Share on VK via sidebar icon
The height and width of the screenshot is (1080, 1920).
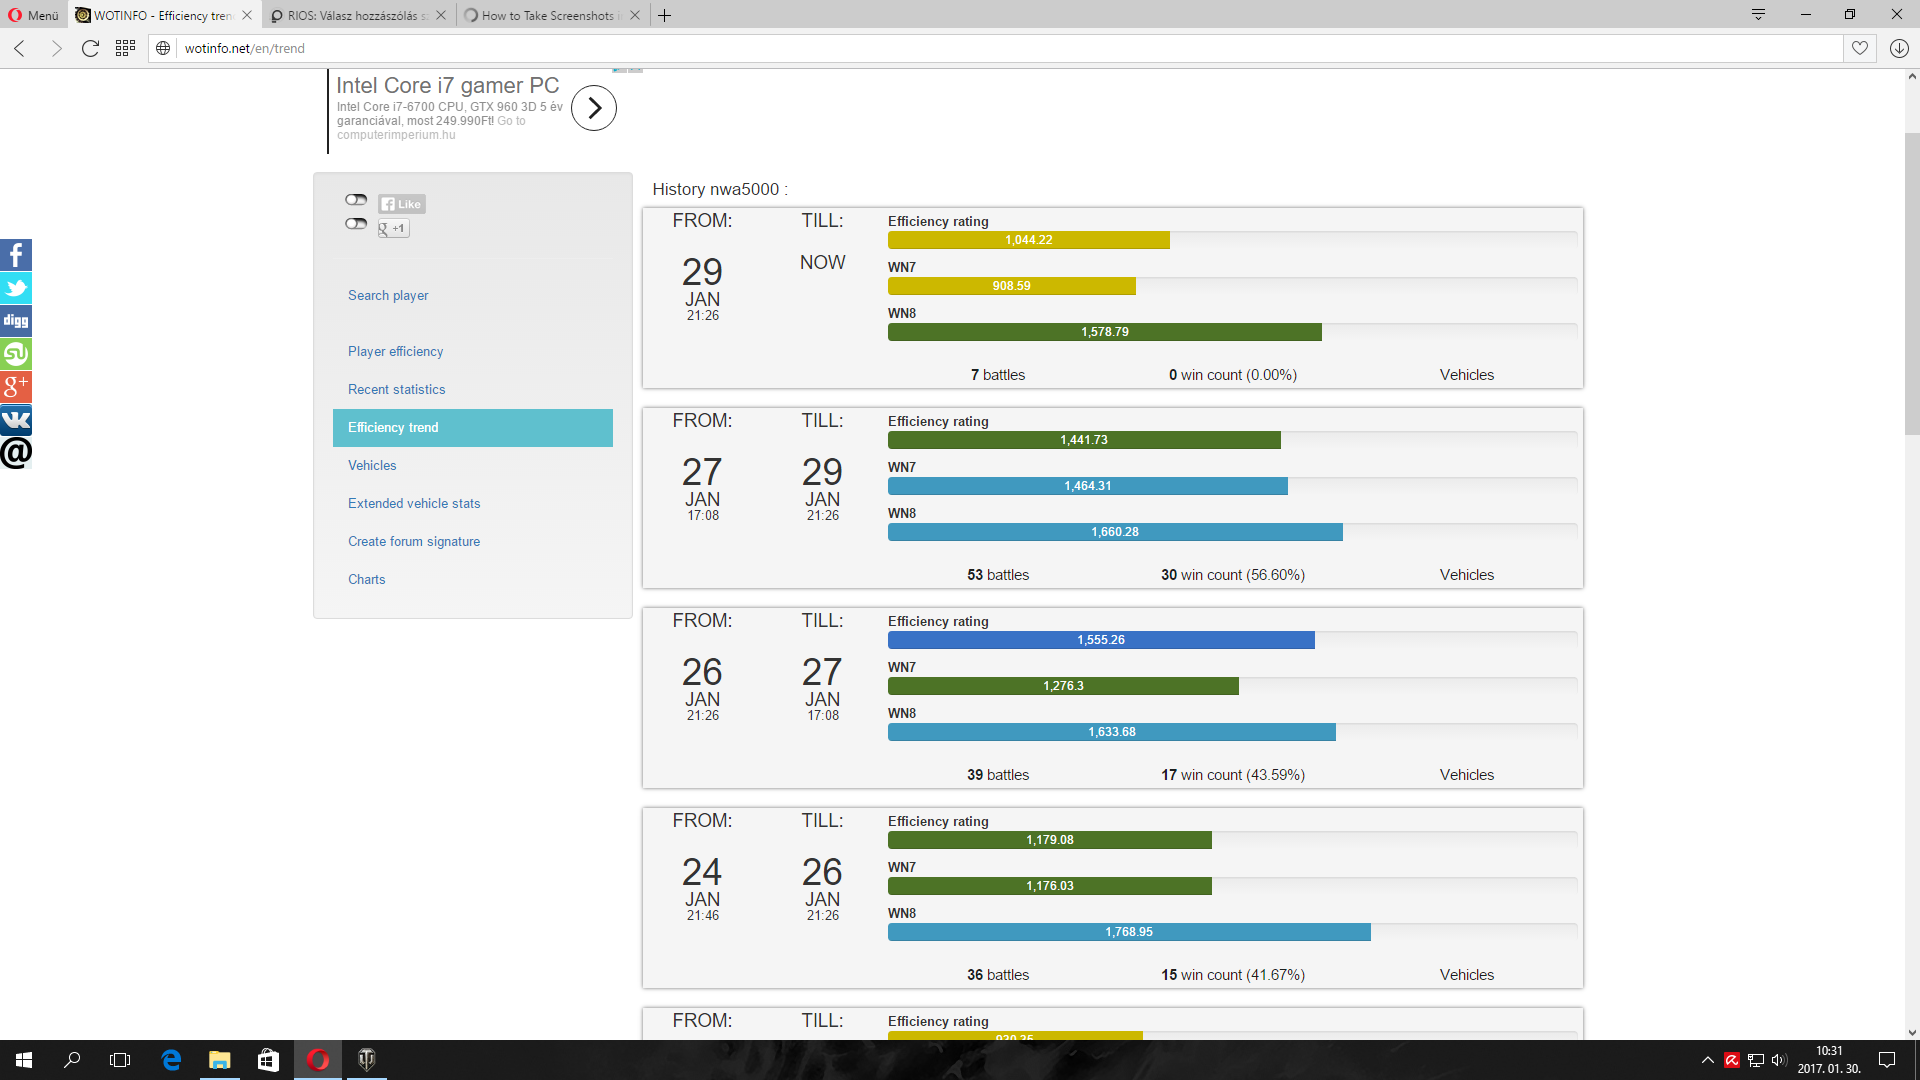[x=16, y=420]
